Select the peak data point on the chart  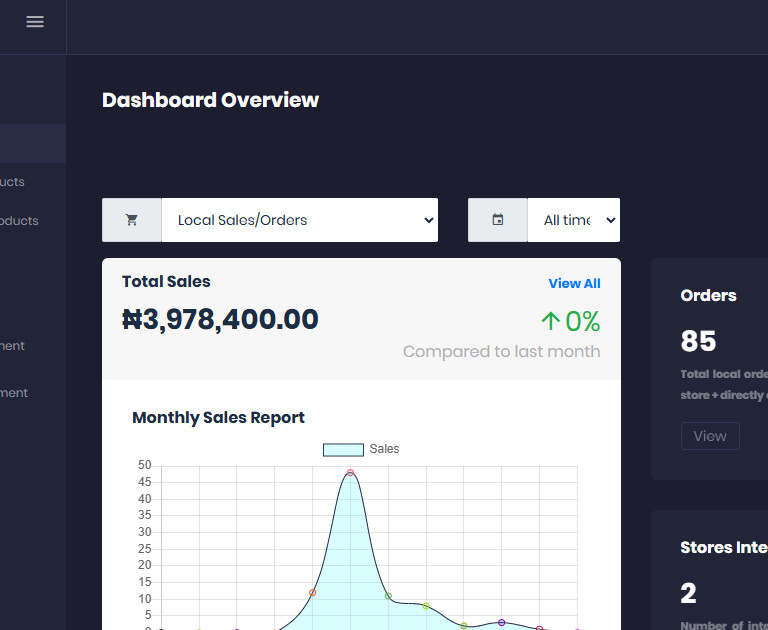(x=350, y=472)
